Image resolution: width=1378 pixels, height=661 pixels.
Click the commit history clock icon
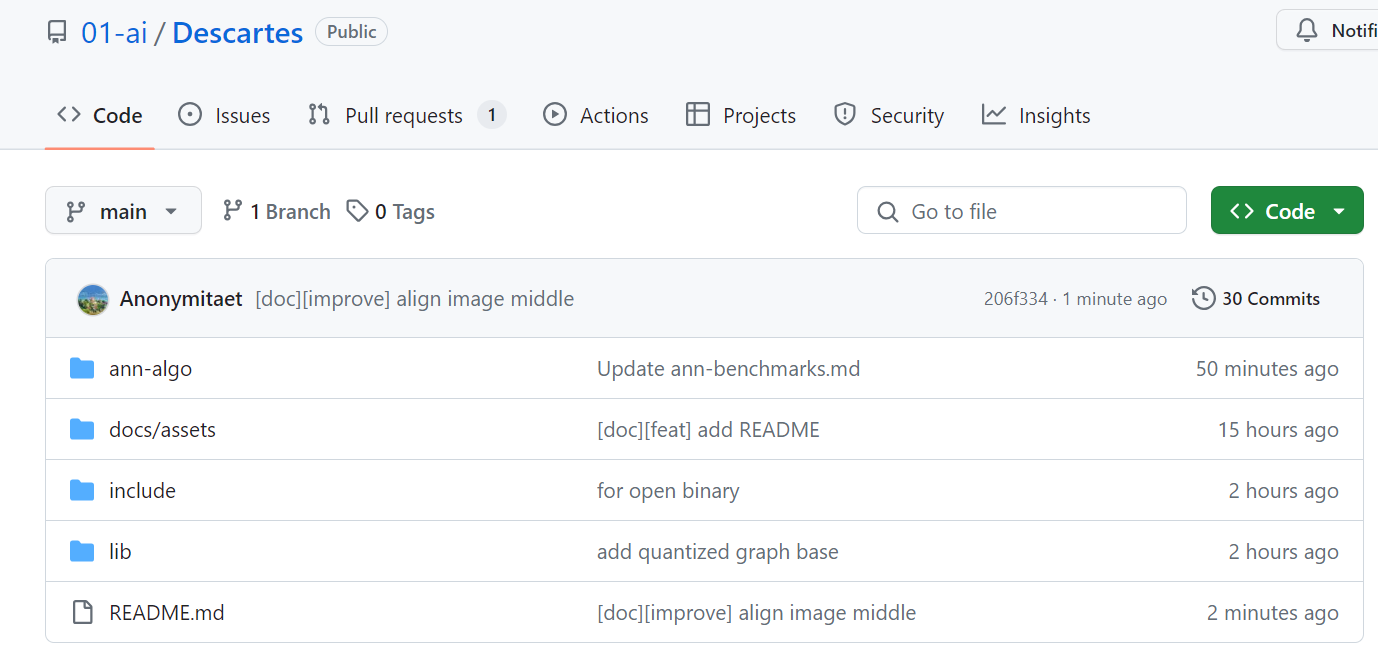point(1204,299)
